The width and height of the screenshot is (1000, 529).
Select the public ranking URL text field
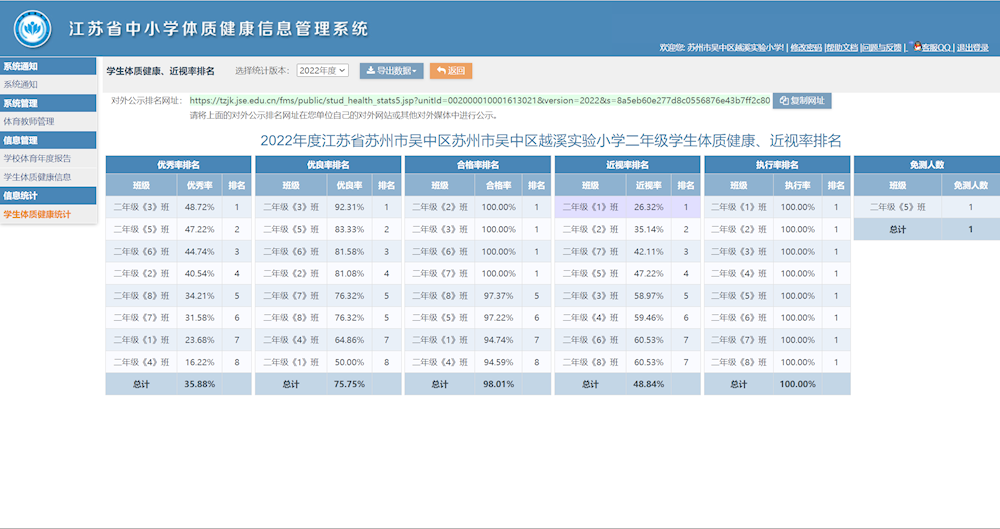tap(480, 101)
